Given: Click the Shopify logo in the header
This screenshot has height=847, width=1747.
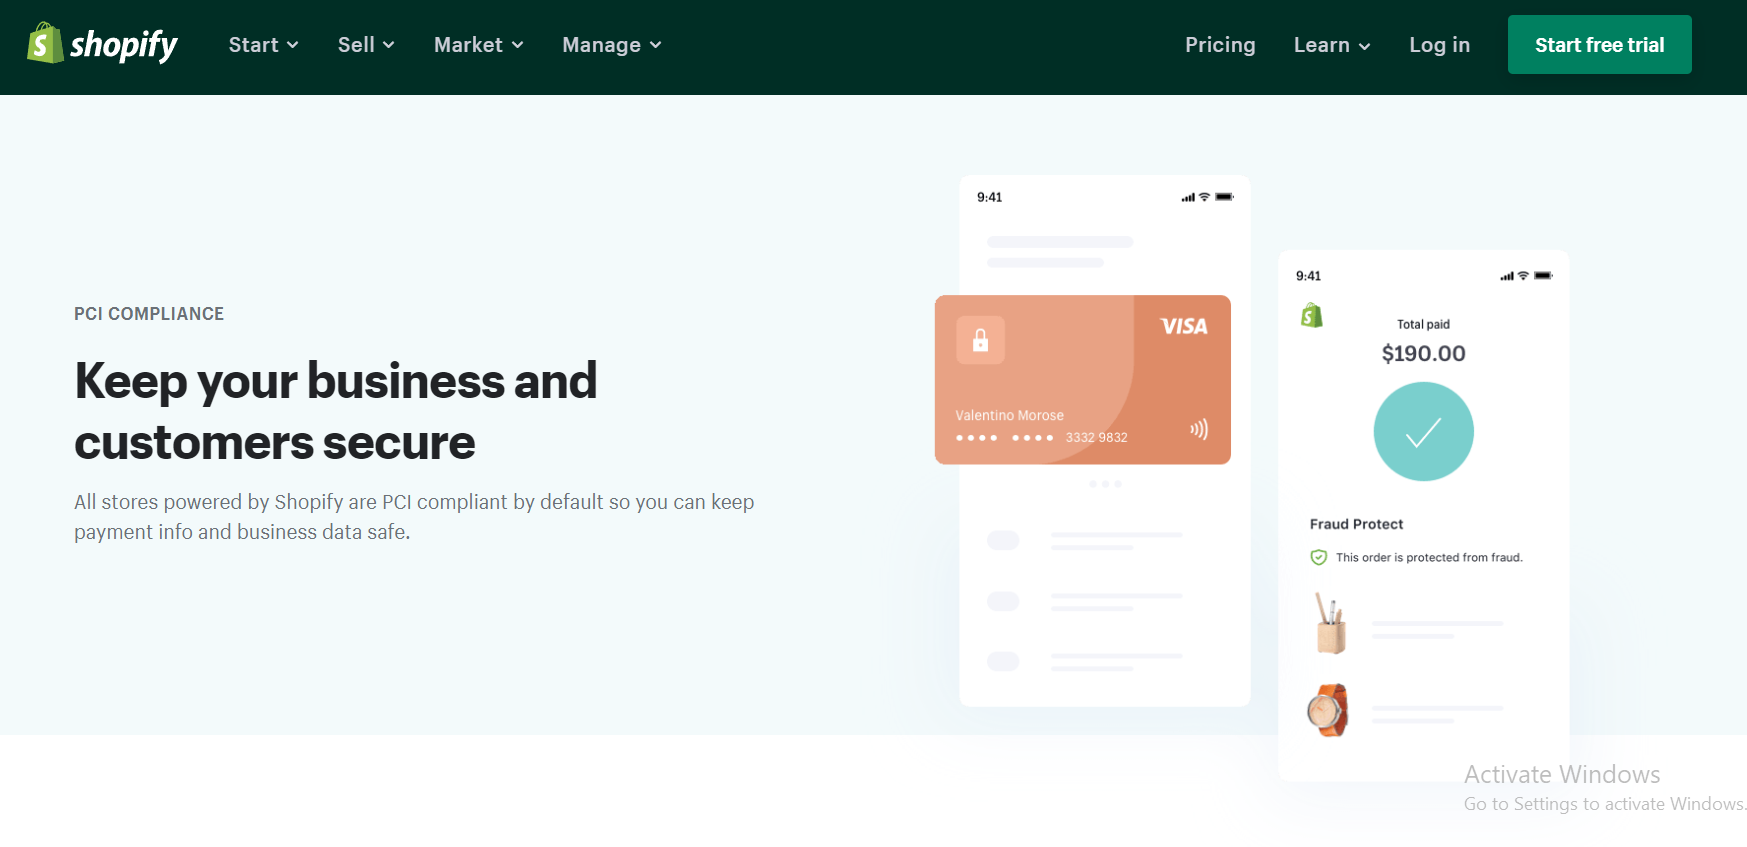Looking at the screenshot, I should 102,44.
